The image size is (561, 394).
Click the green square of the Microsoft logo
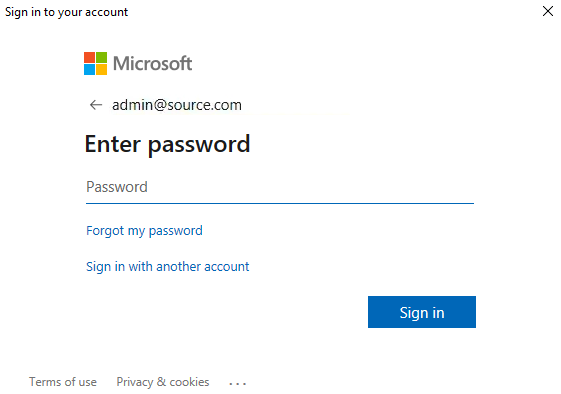pos(101,57)
